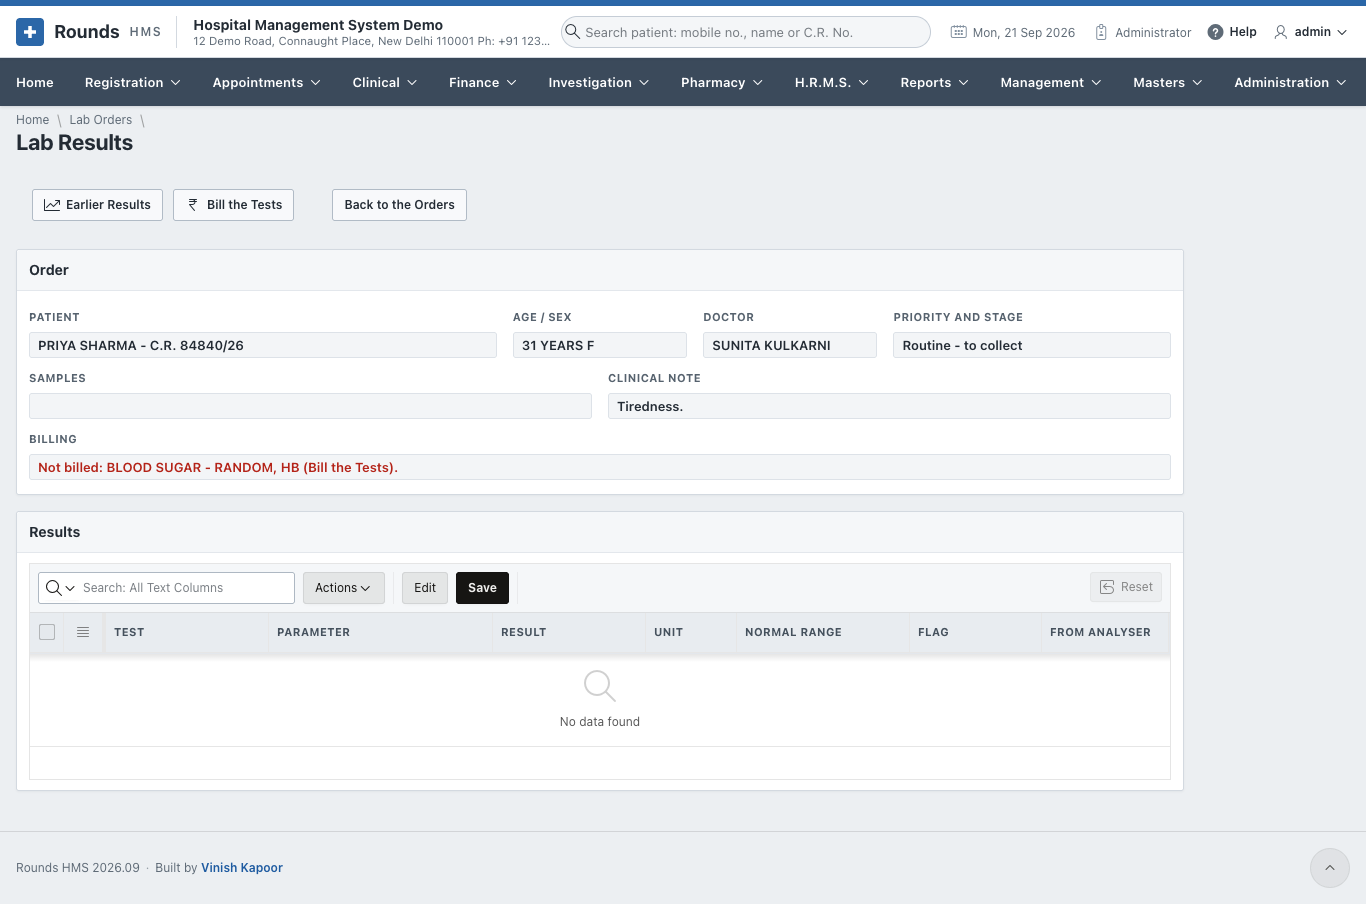Click the calendar icon beside the date
The image size is (1366, 904).
(958, 32)
